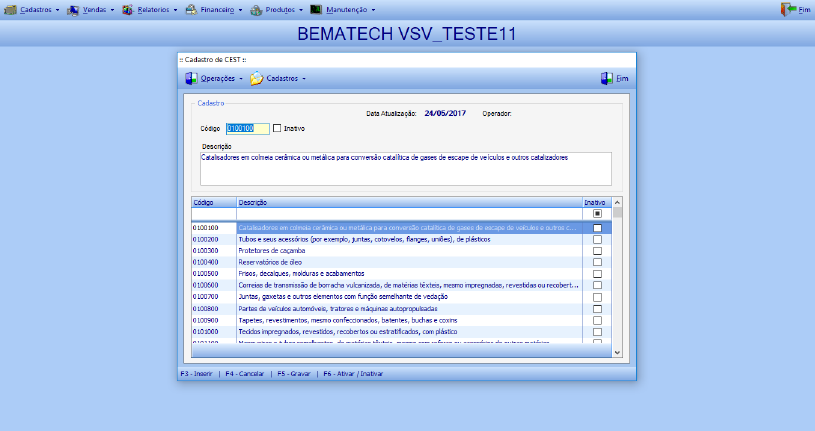The width and height of the screenshot is (815, 431).
Task: Expand the CEST window Cadastros dropdown arrow
Action: tap(304, 79)
